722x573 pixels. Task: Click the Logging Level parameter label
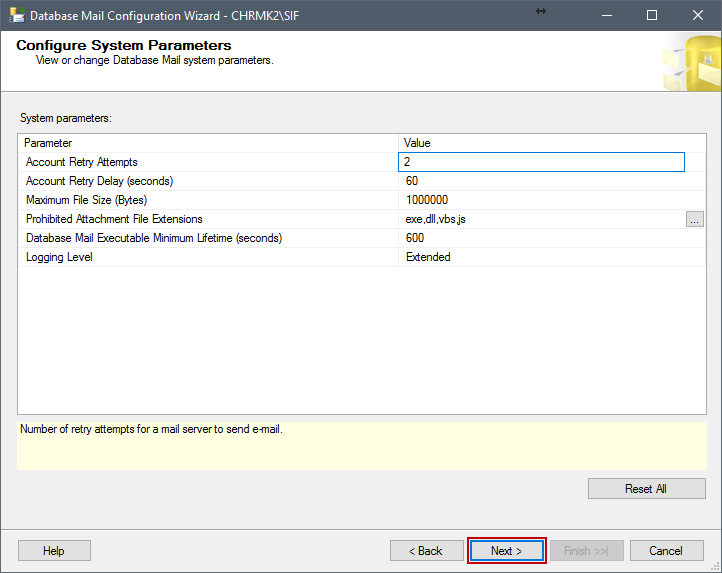click(59, 257)
